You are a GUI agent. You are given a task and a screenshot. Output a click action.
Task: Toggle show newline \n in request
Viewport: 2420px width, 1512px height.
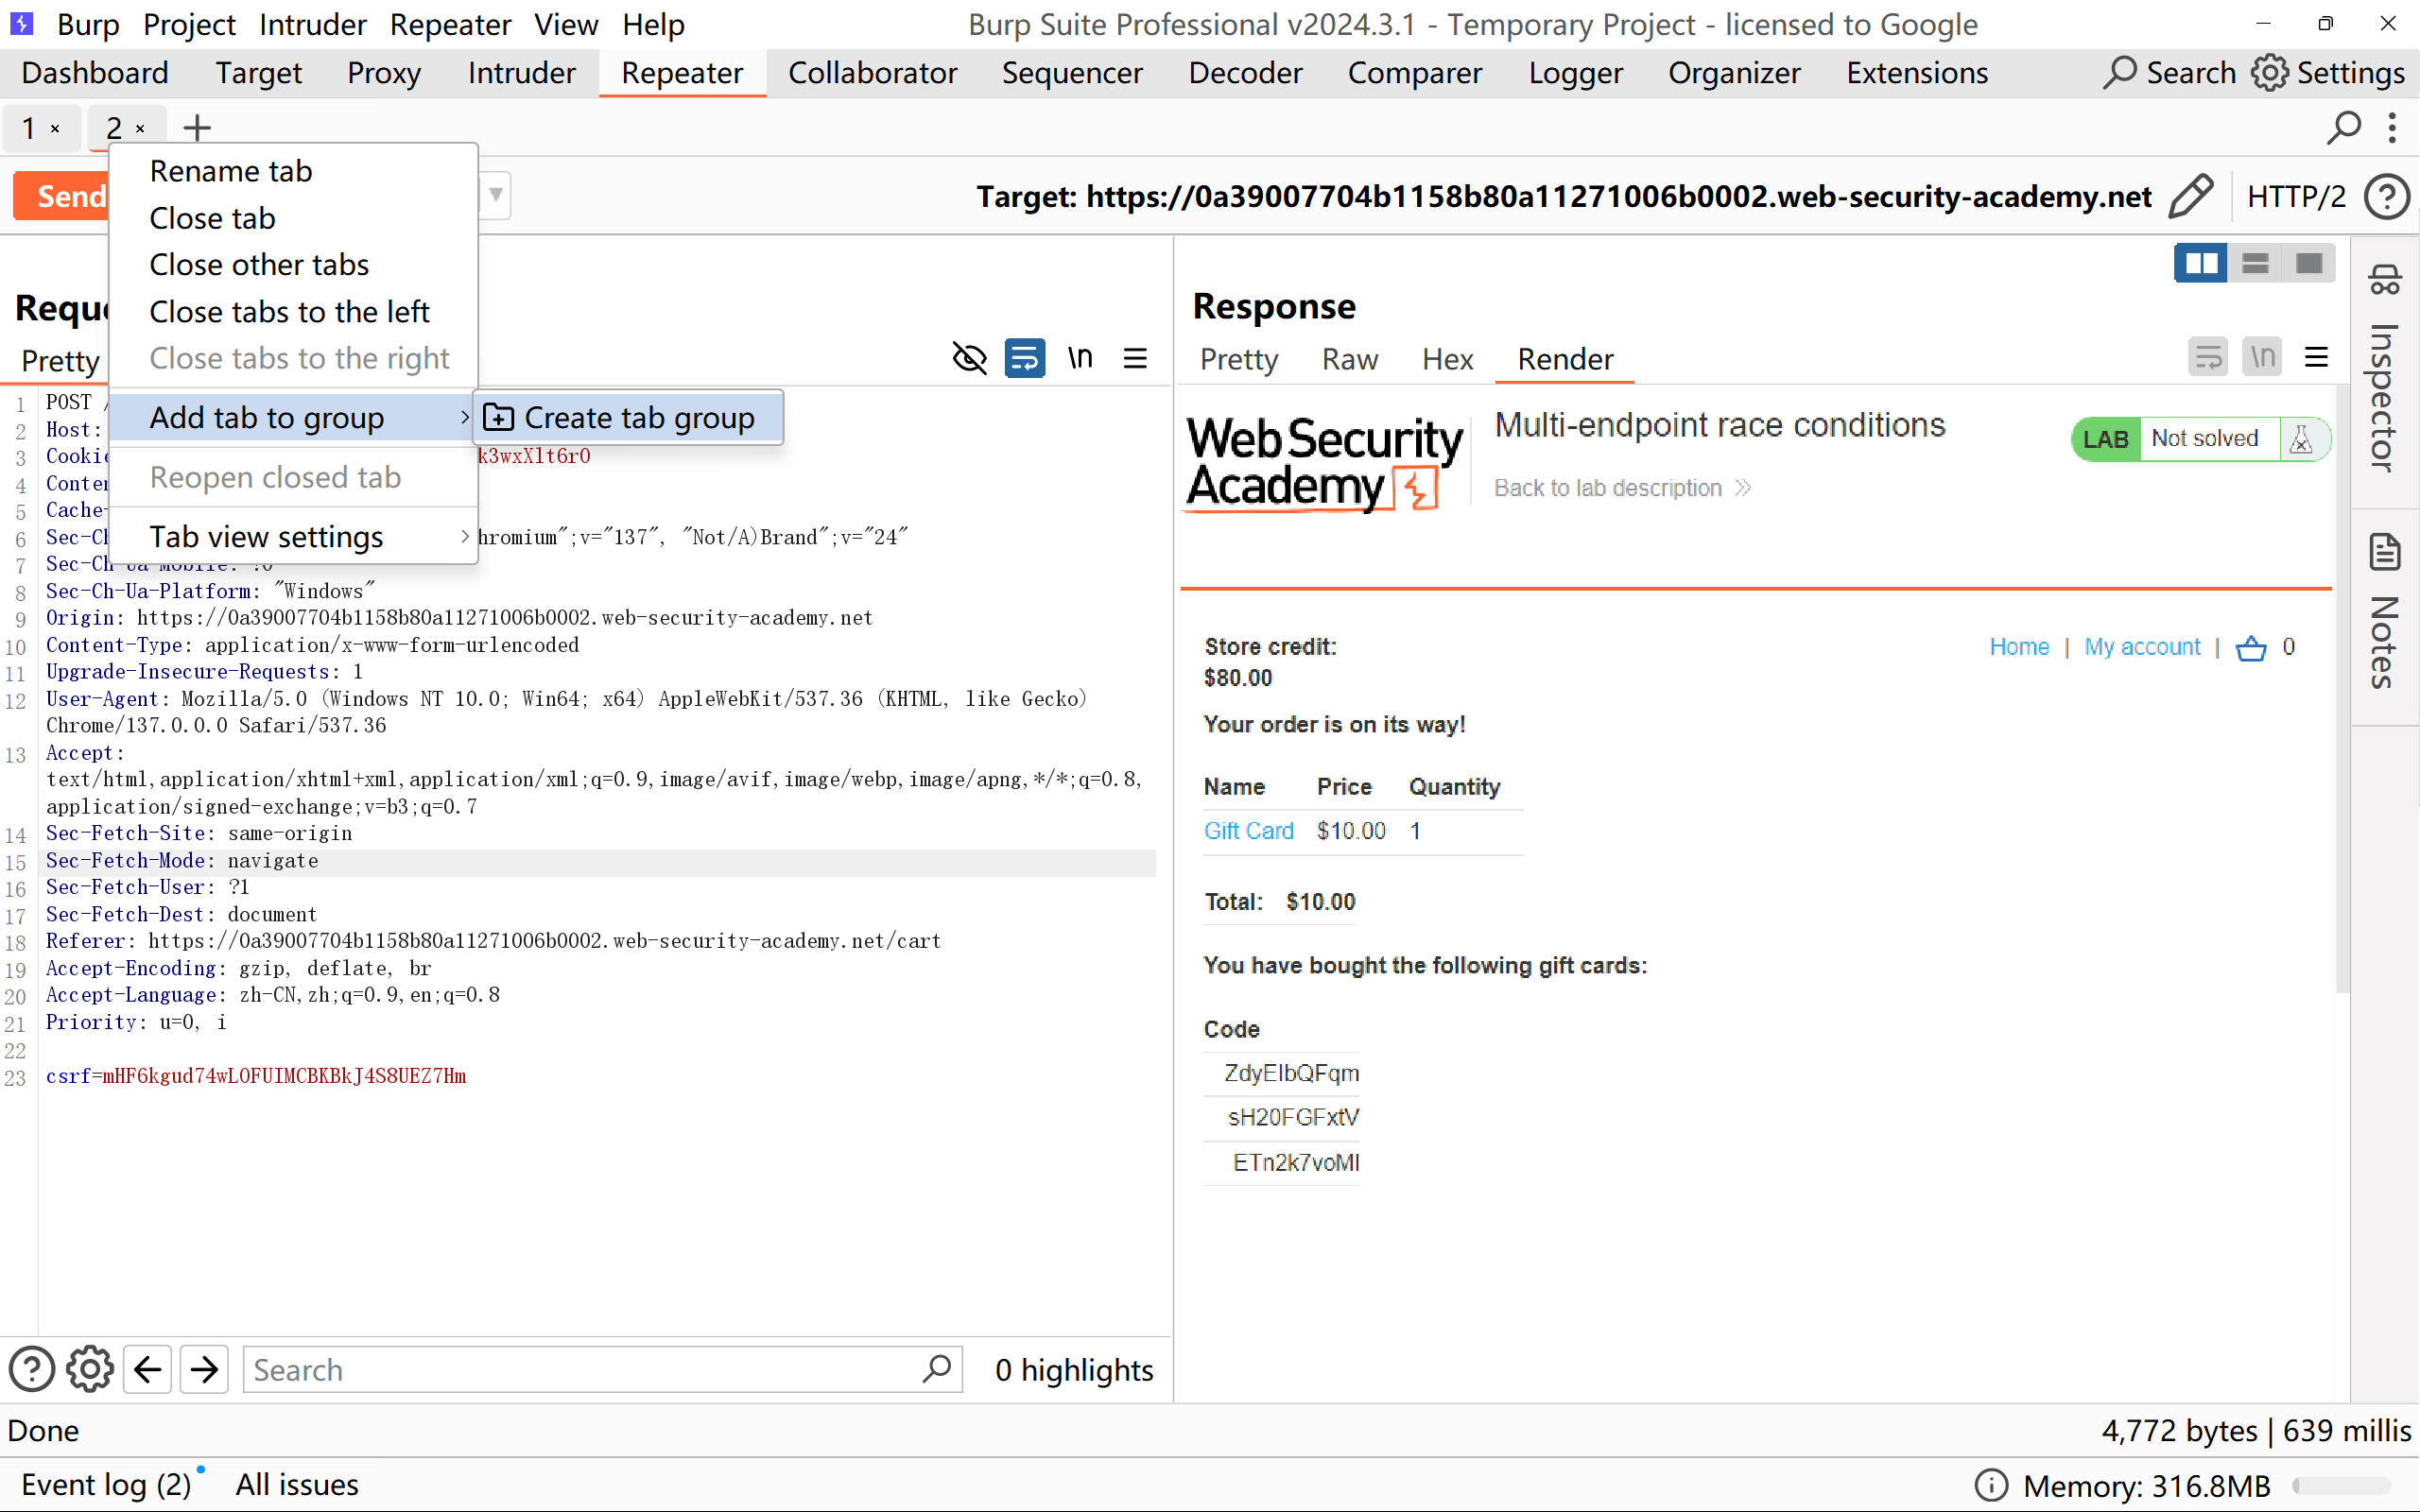1080,358
